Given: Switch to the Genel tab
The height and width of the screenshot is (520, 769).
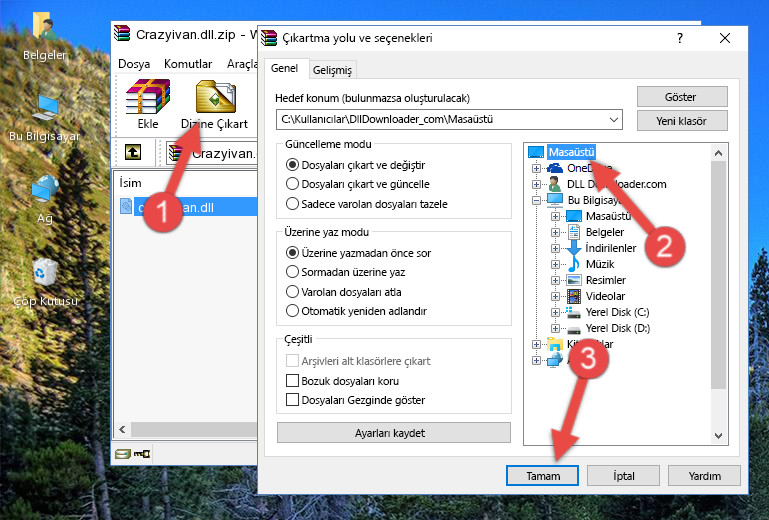Looking at the screenshot, I should pyautogui.click(x=284, y=68).
